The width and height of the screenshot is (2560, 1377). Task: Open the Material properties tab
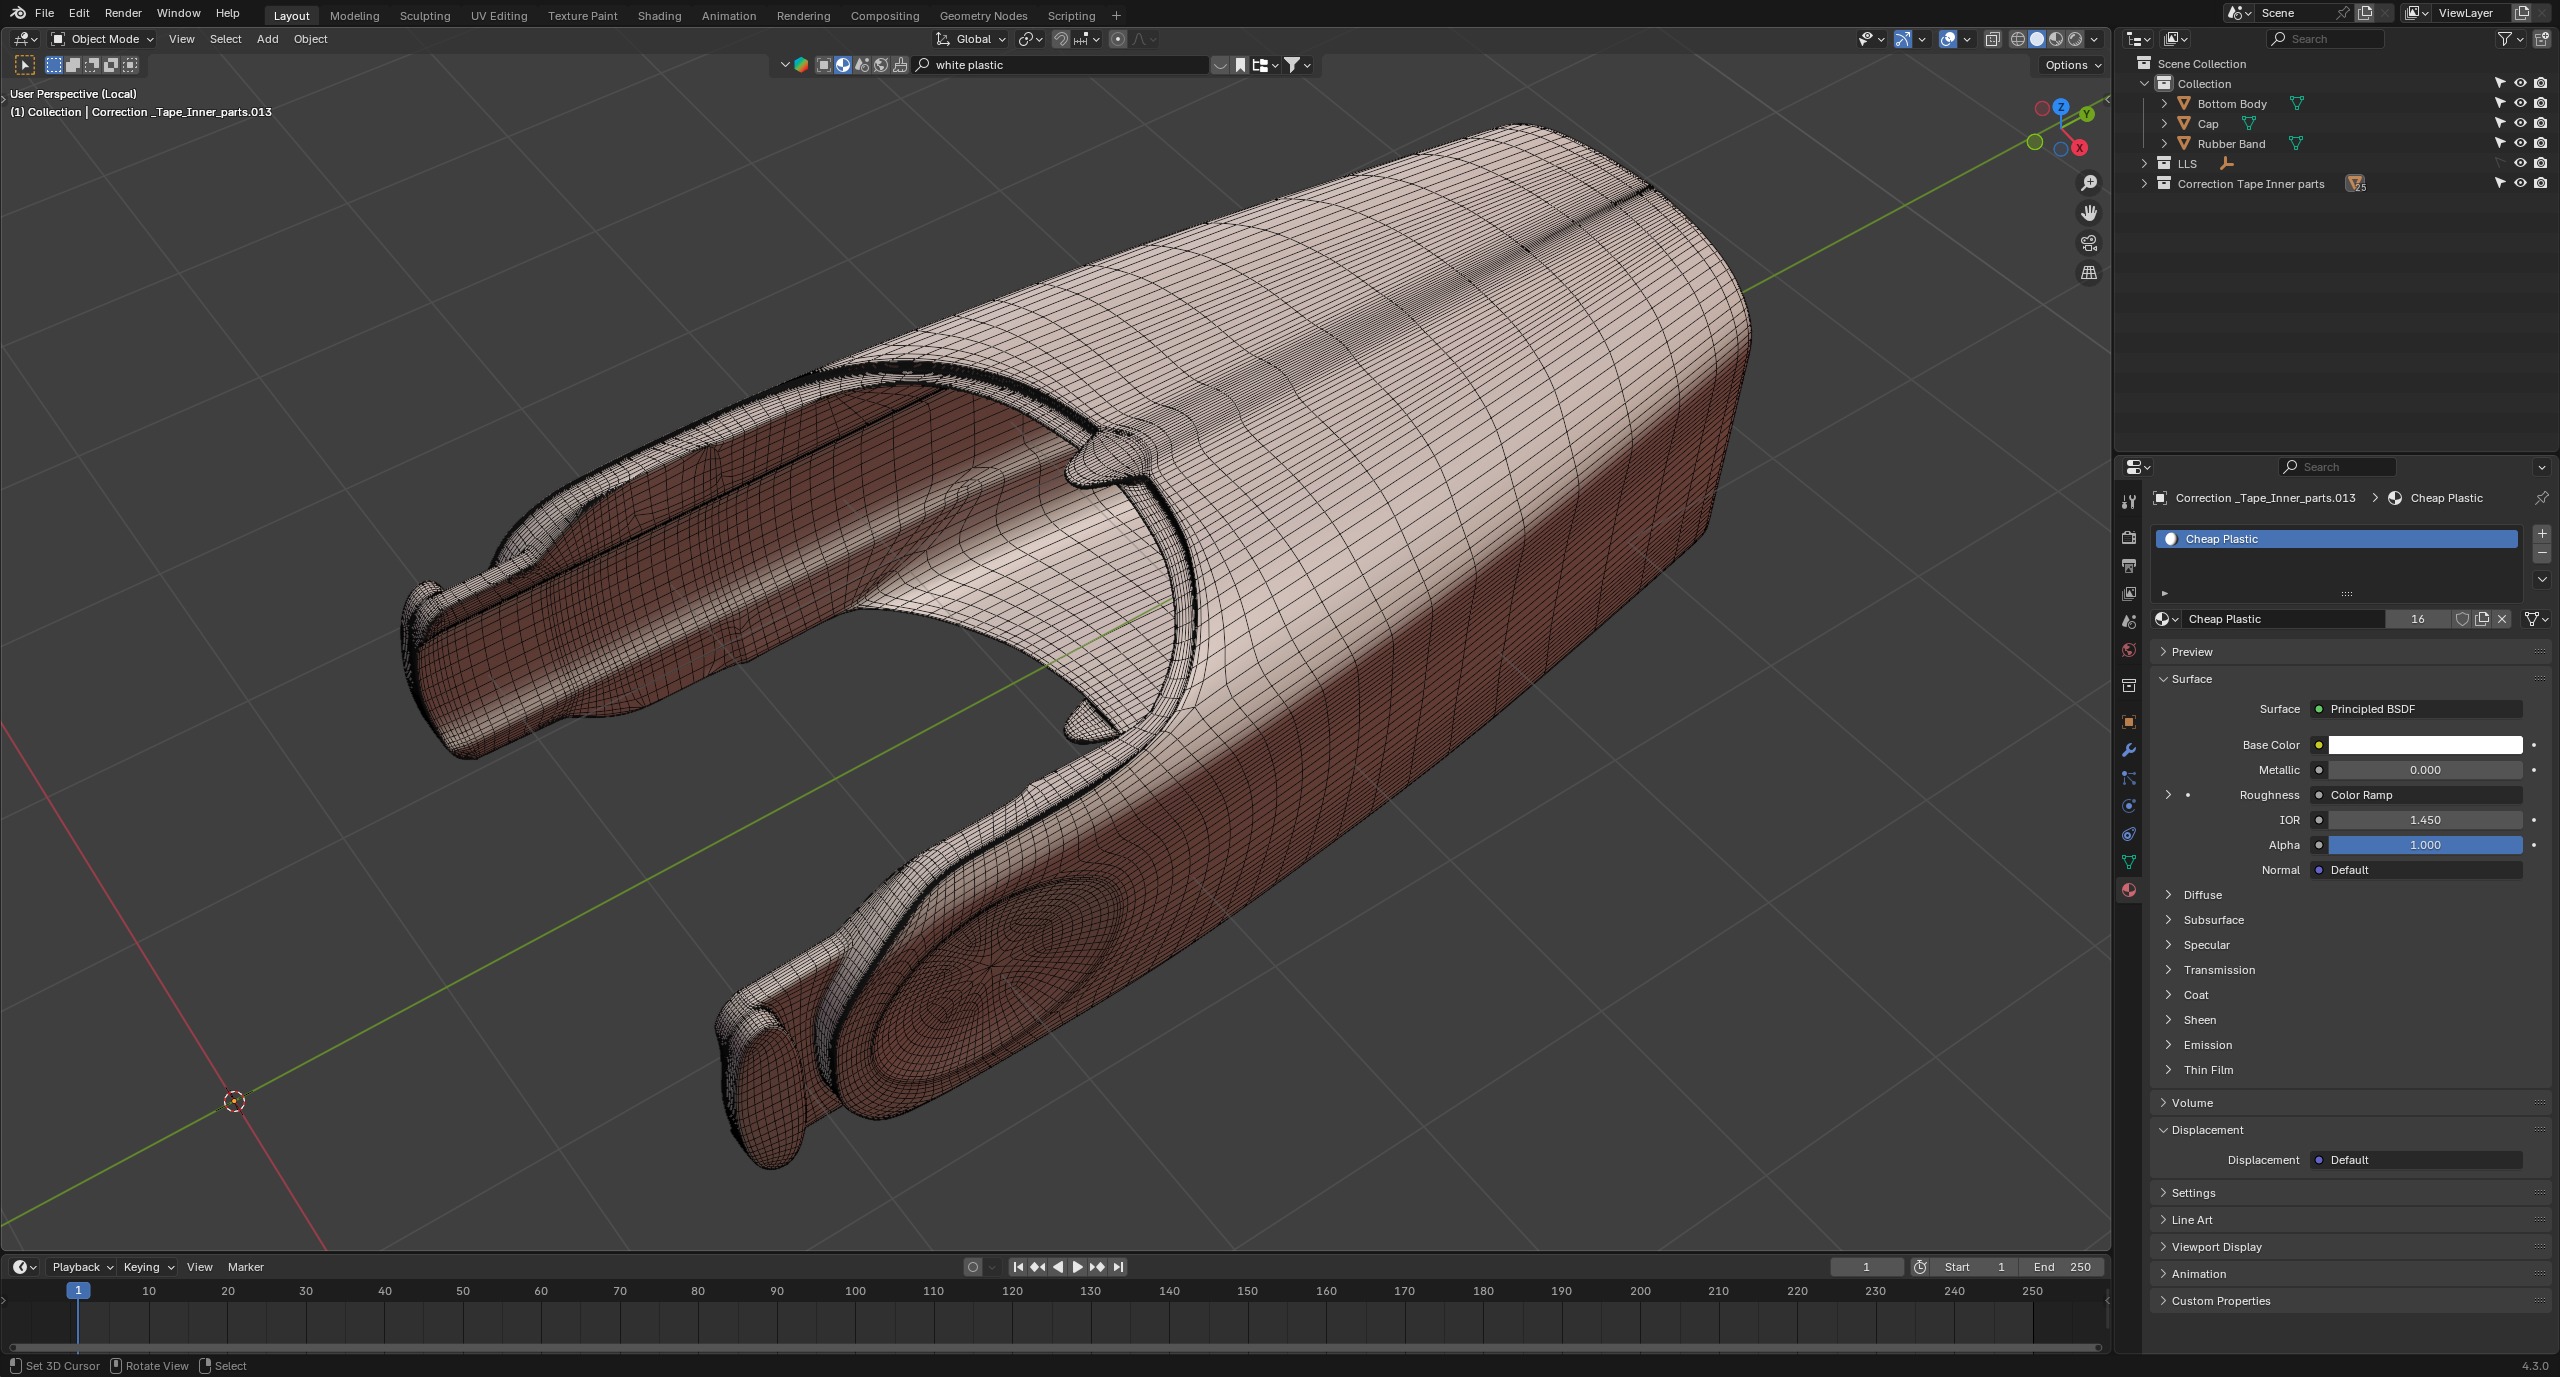[x=2129, y=890]
